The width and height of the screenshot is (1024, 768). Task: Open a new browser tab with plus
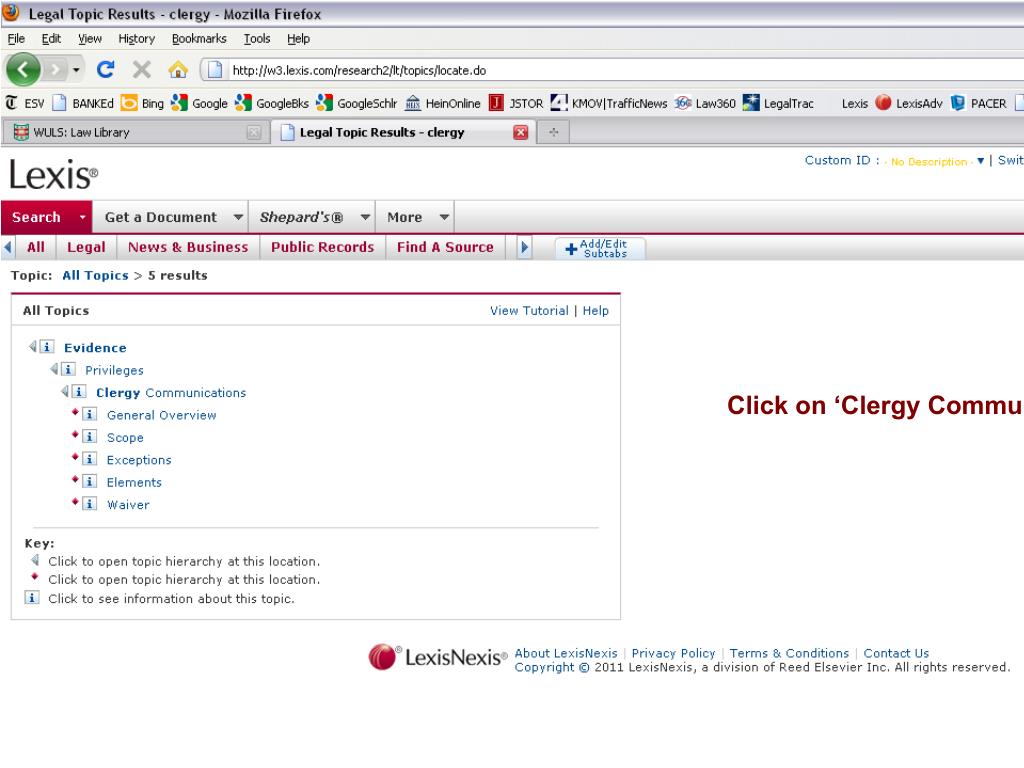[554, 133]
